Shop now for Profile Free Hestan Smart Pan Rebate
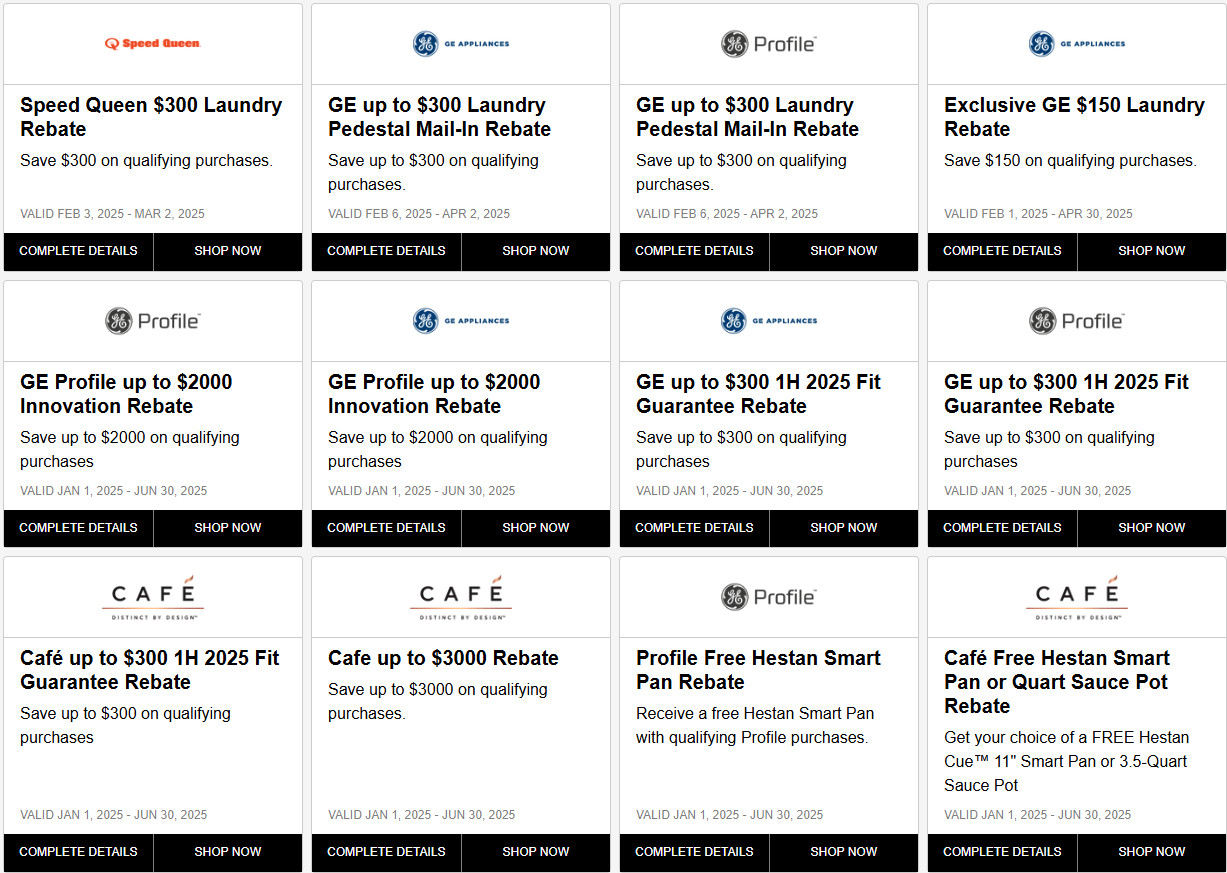 click(x=844, y=852)
